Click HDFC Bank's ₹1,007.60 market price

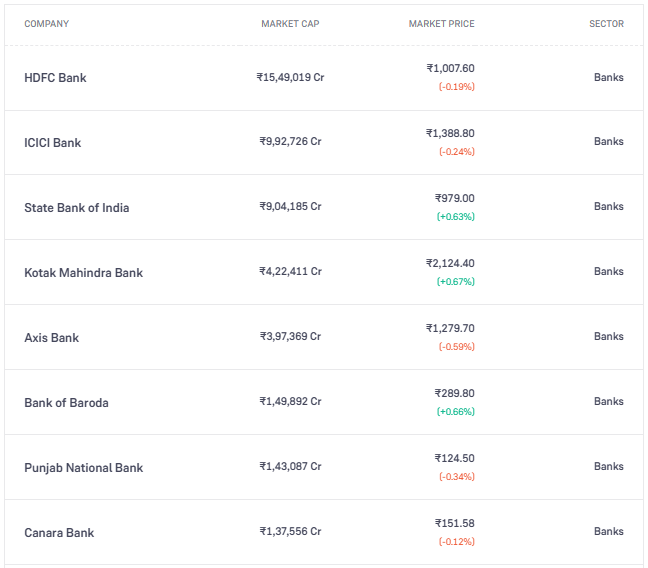click(450, 69)
